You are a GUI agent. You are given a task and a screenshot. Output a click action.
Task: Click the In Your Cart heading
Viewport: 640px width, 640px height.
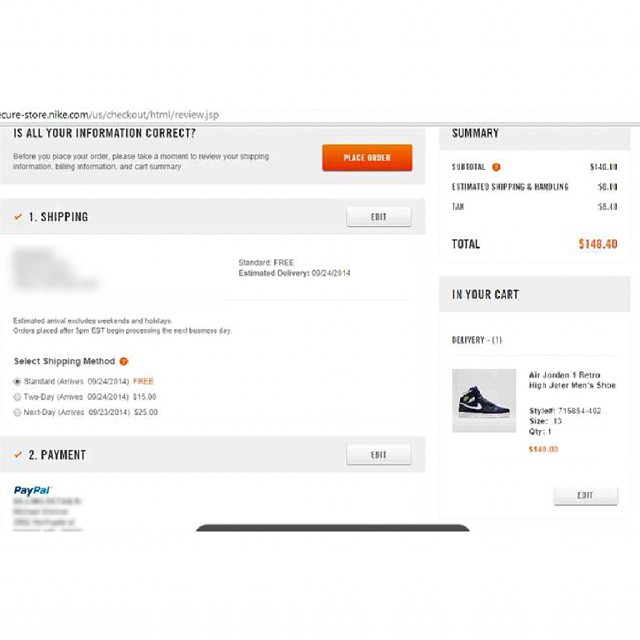pos(485,294)
